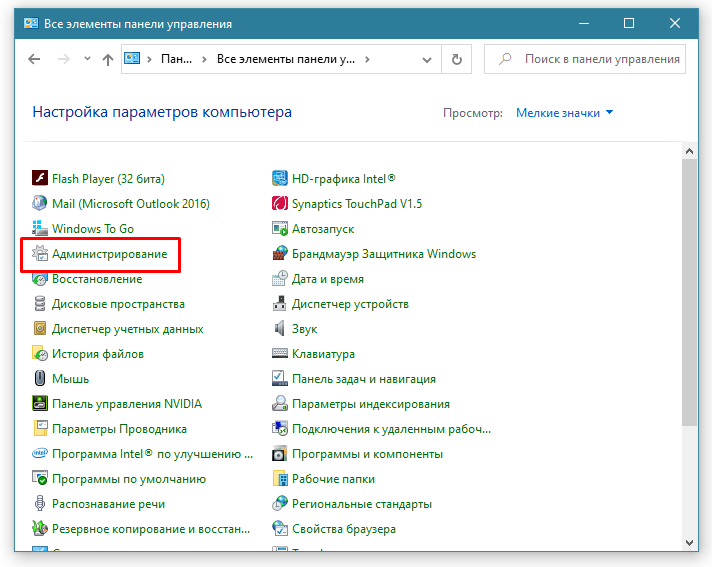
Task: Click the Мышь mouse icon
Action: [40, 379]
